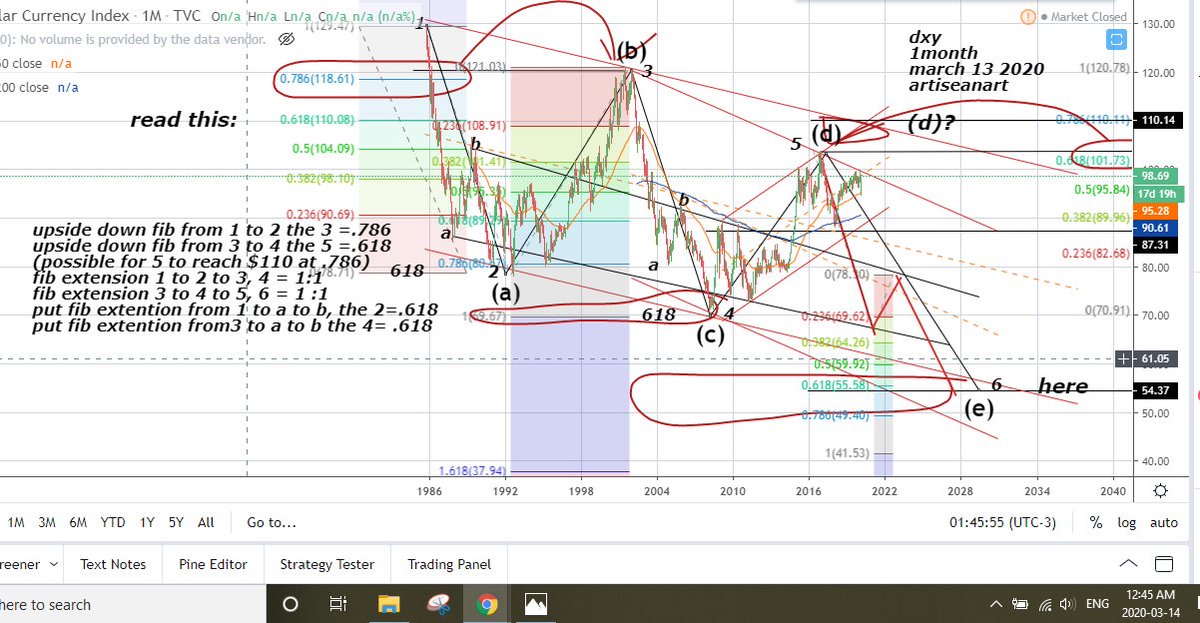
Task: Switch to Chrome in taskbar
Action: 487,604
